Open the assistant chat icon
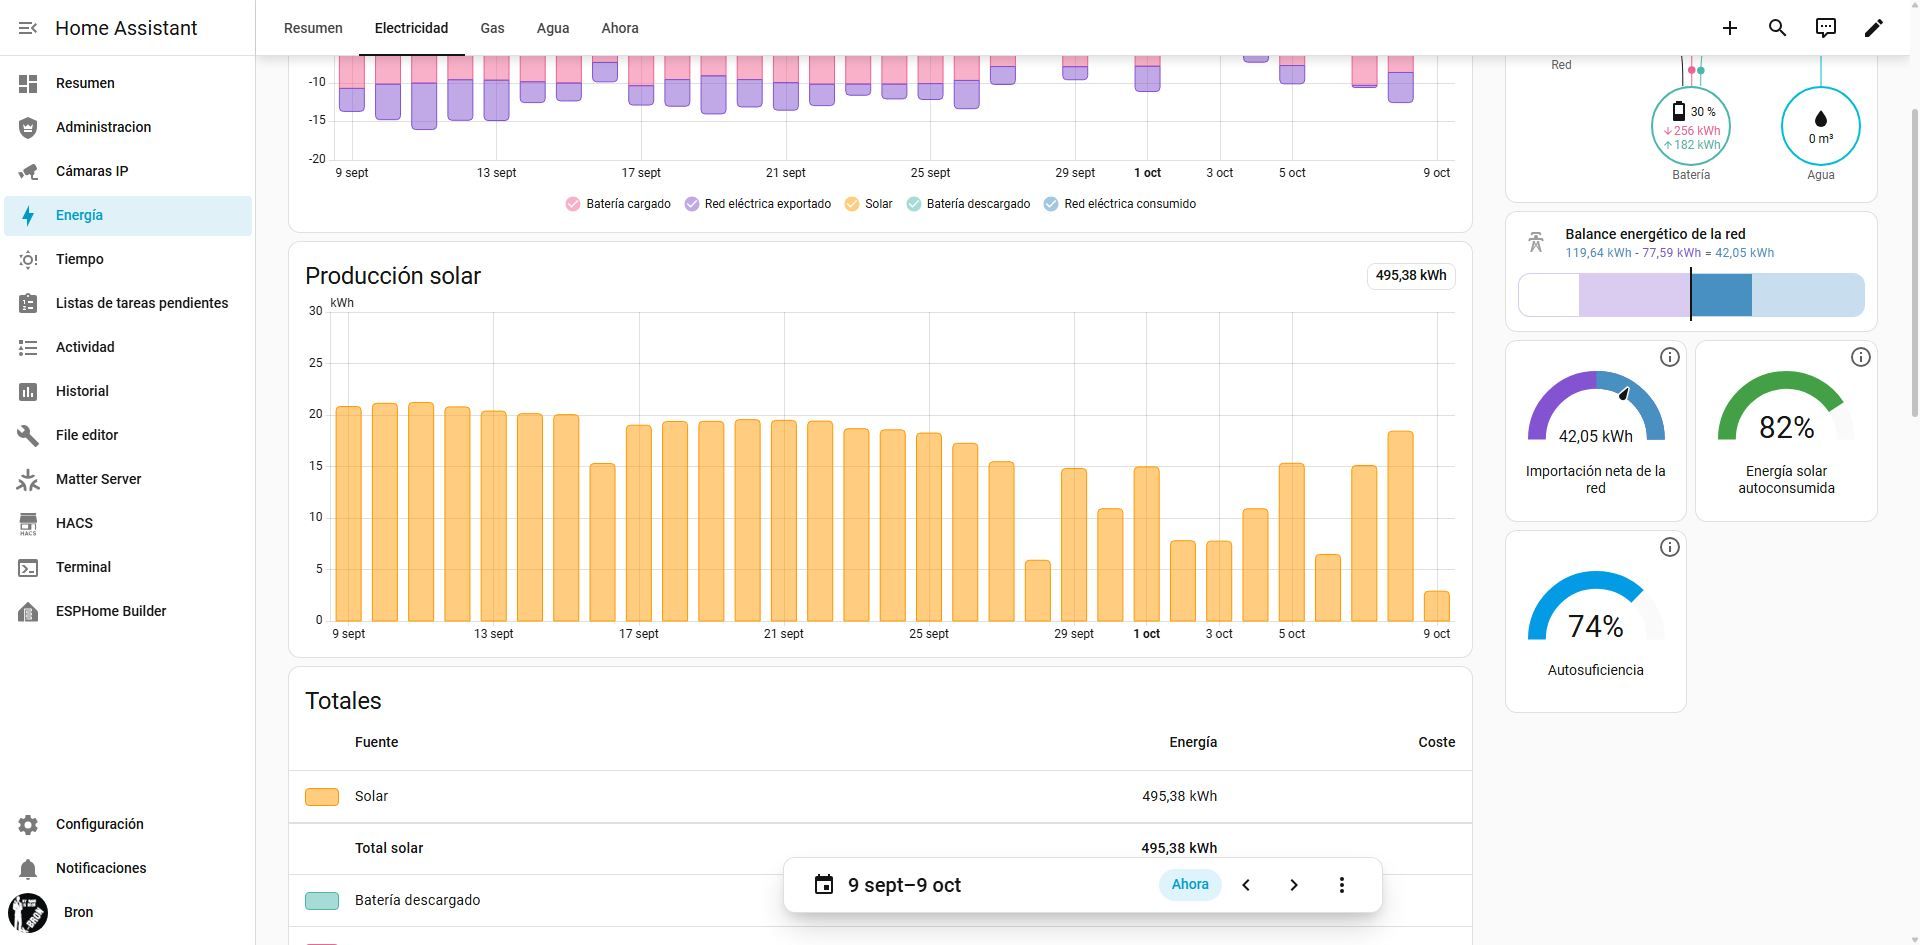Viewport: 1920px width, 945px height. click(x=1825, y=28)
